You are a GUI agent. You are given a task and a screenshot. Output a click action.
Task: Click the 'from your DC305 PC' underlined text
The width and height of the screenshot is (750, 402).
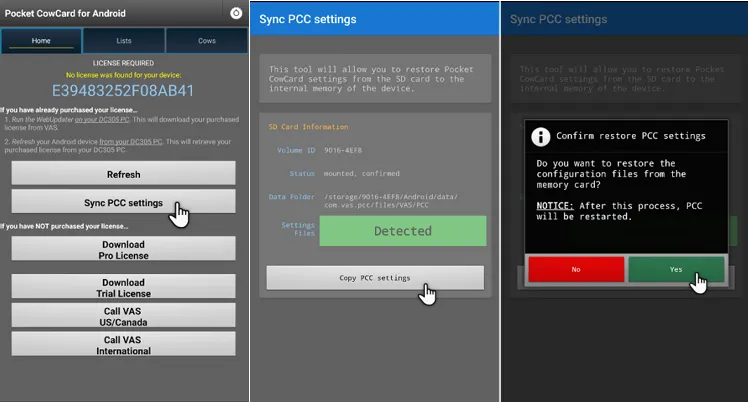(131, 142)
